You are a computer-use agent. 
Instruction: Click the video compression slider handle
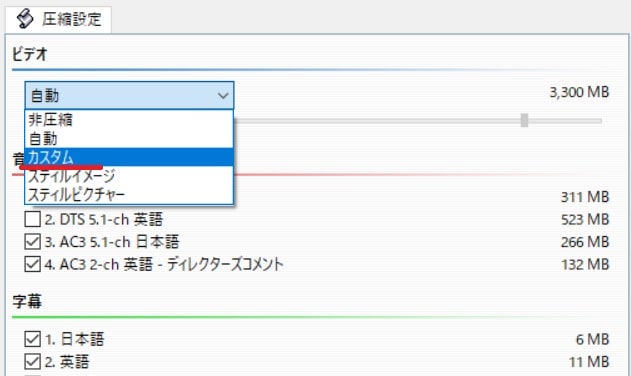coord(524,120)
